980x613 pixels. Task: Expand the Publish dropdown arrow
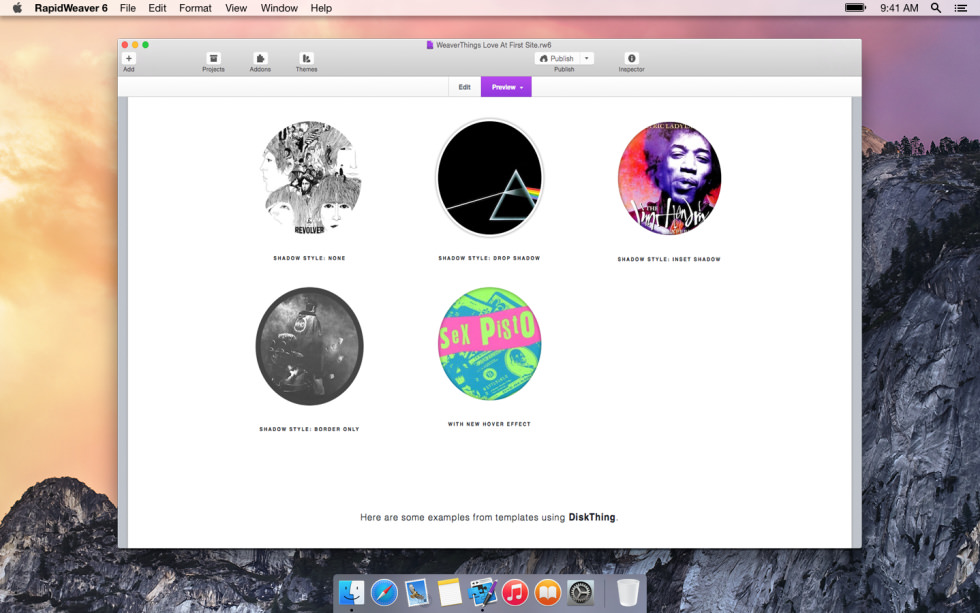pyautogui.click(x=587, y=59)
